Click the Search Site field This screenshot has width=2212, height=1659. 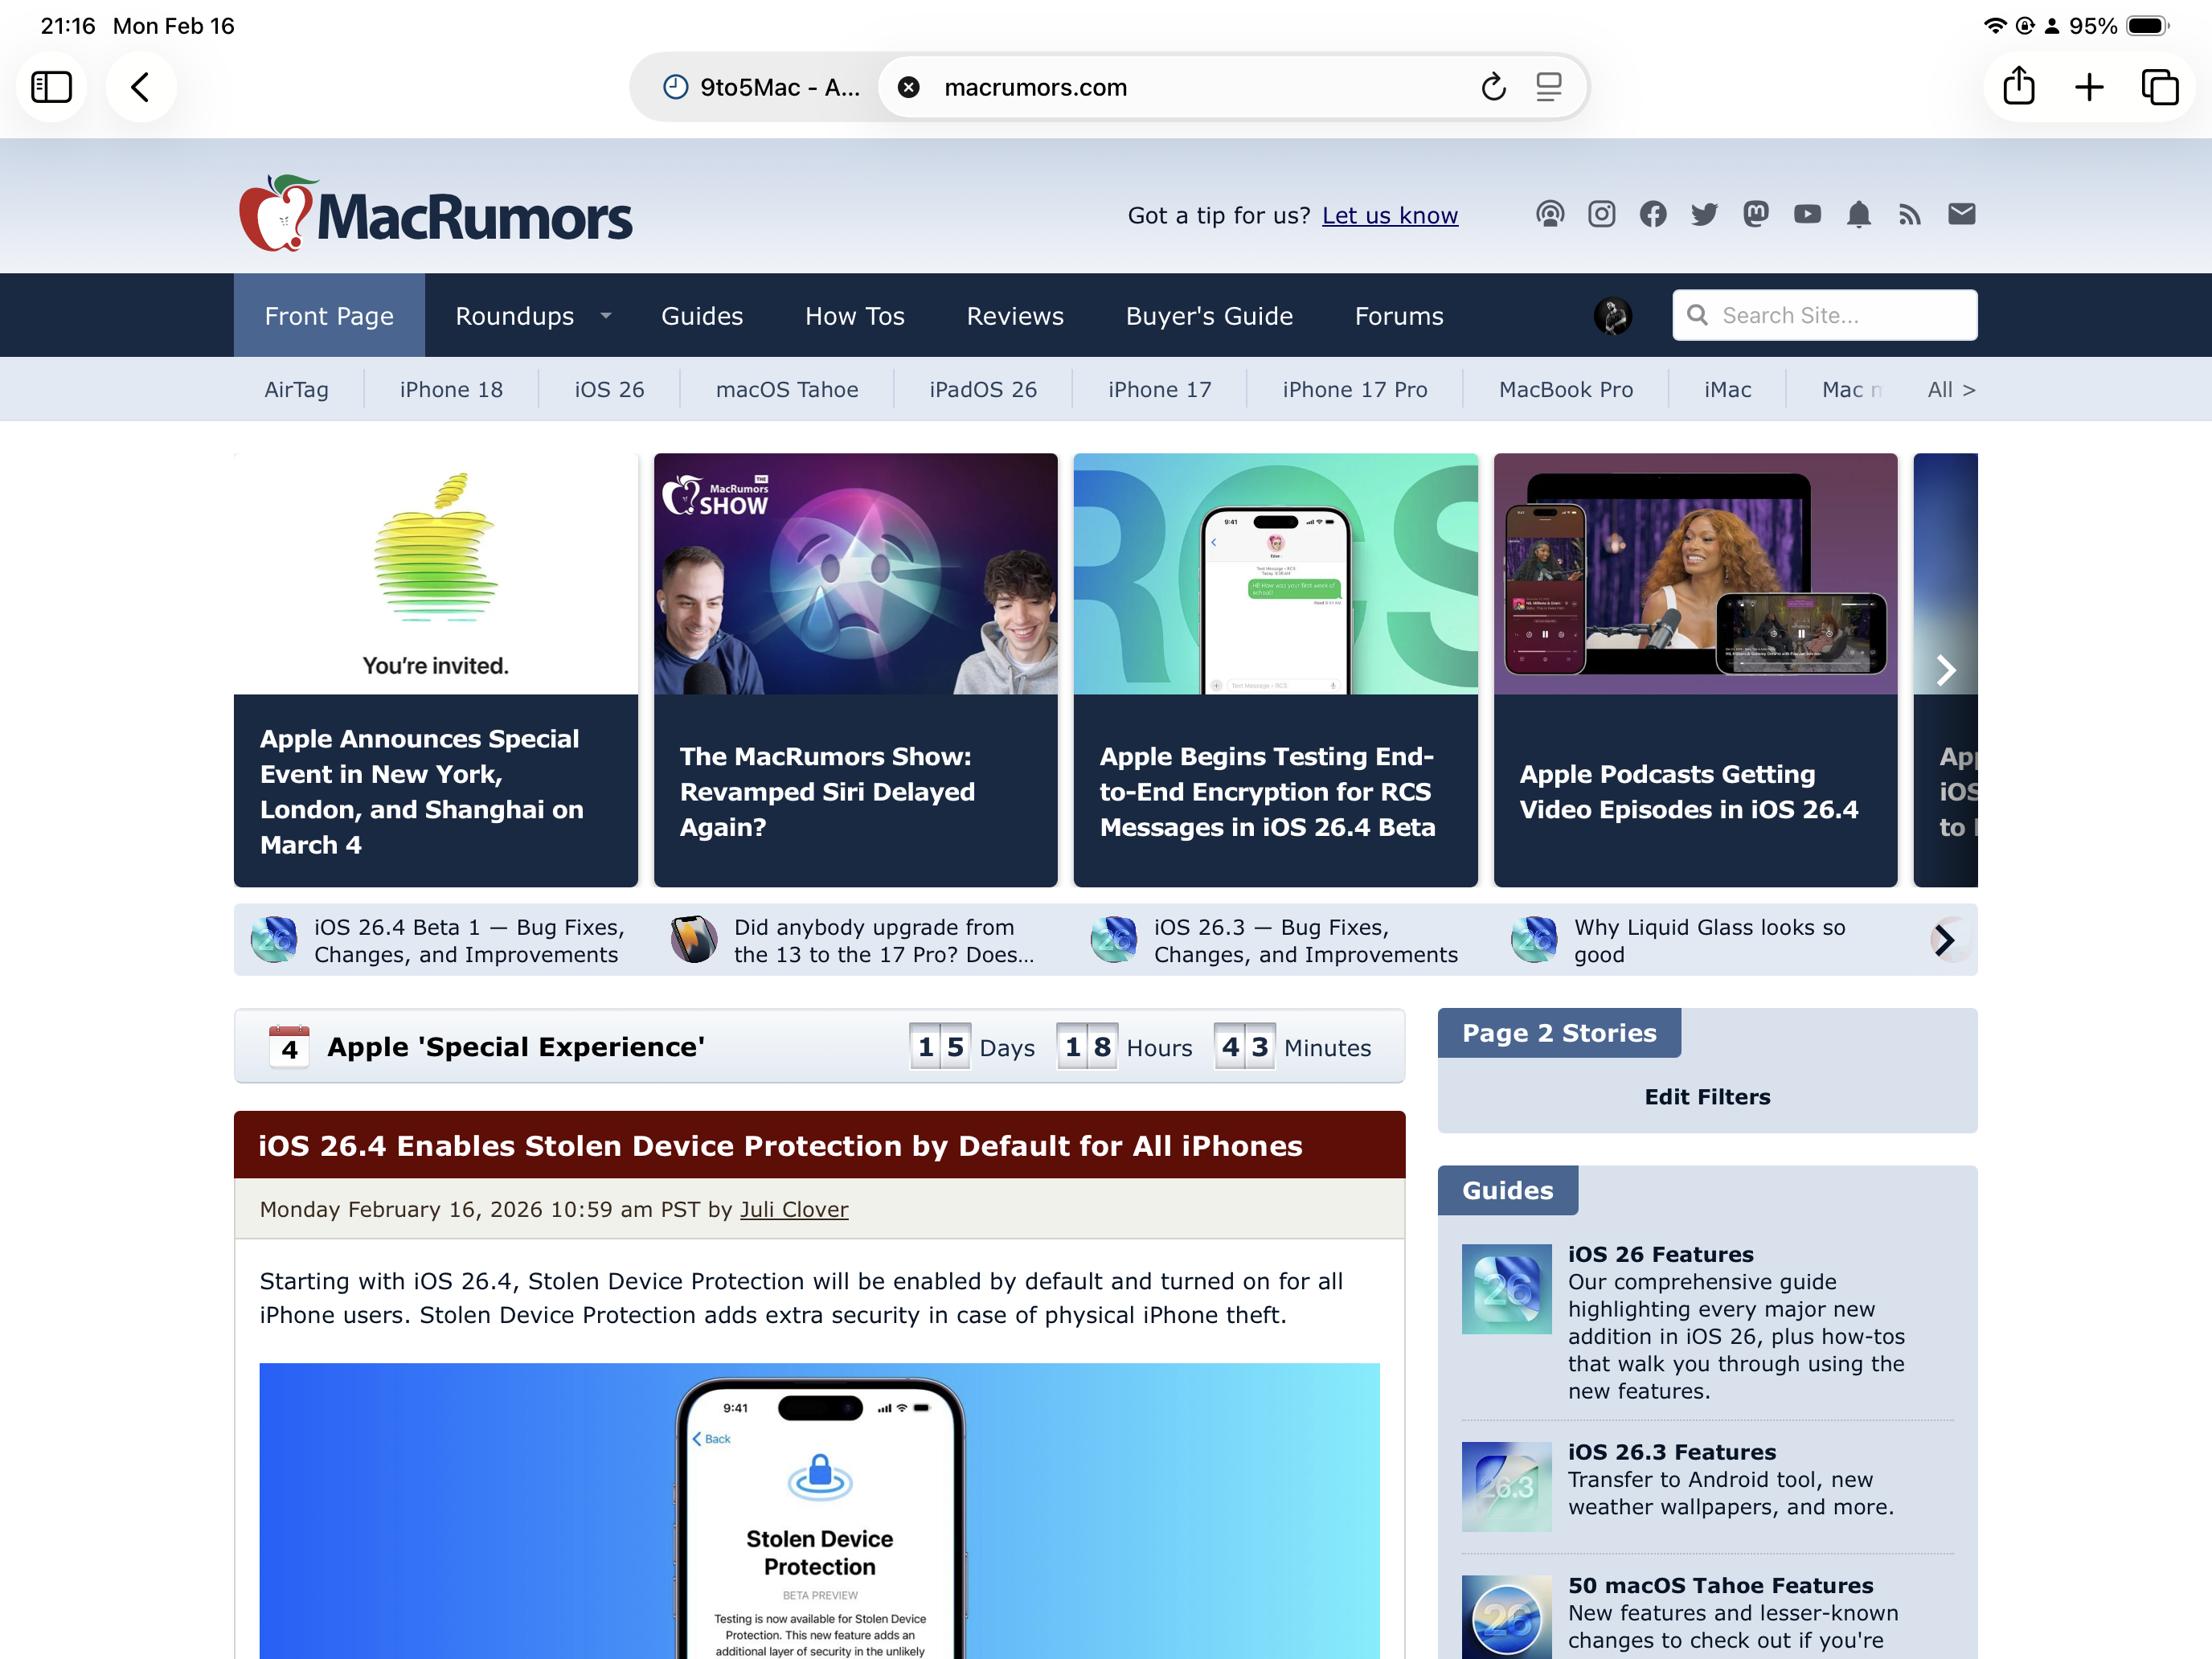[1825, 315]
